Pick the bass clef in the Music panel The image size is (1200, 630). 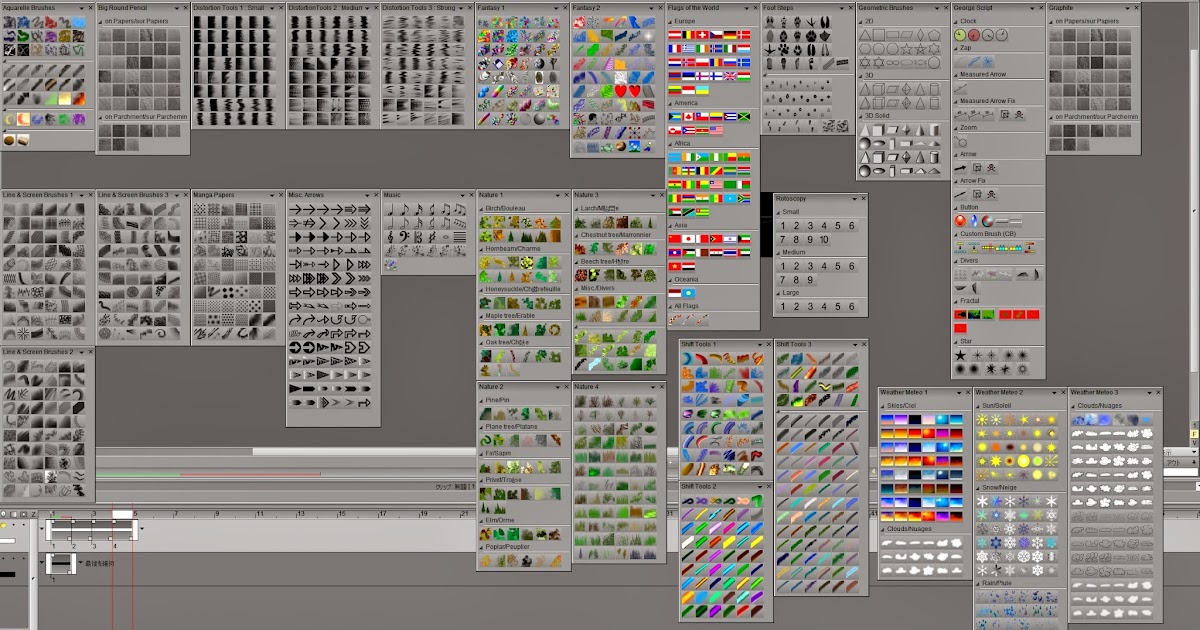pyautogui.click(x=404, y=237)
